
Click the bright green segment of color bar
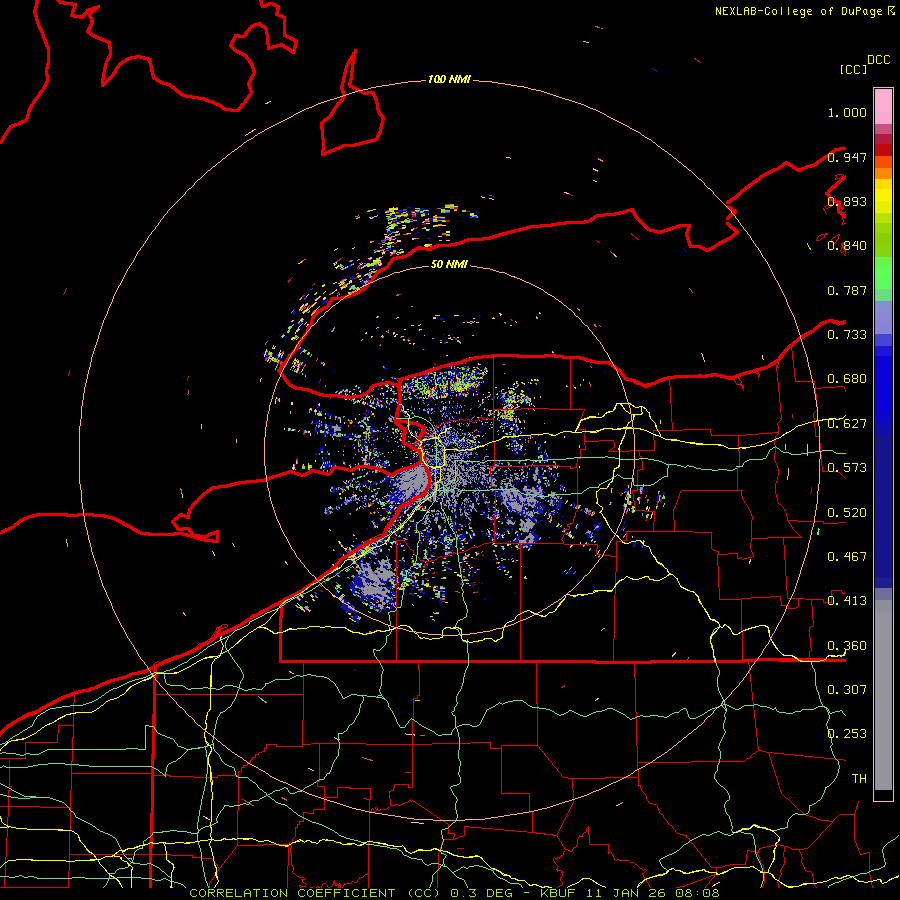[x=883, y=273]
